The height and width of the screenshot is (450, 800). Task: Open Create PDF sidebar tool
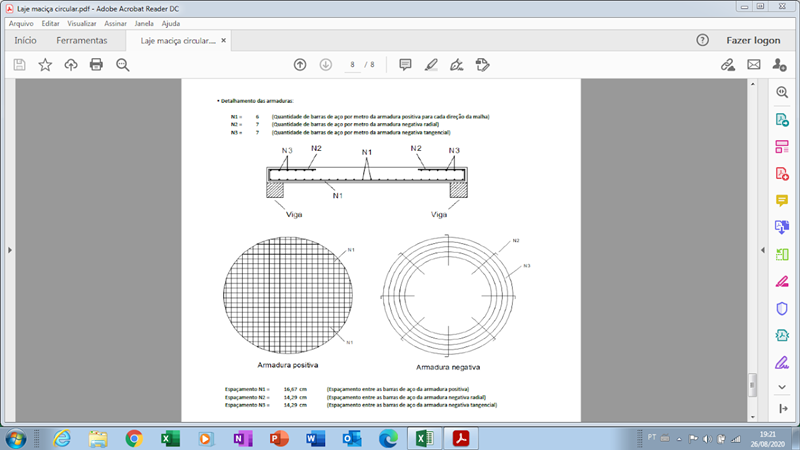point(782,174)
